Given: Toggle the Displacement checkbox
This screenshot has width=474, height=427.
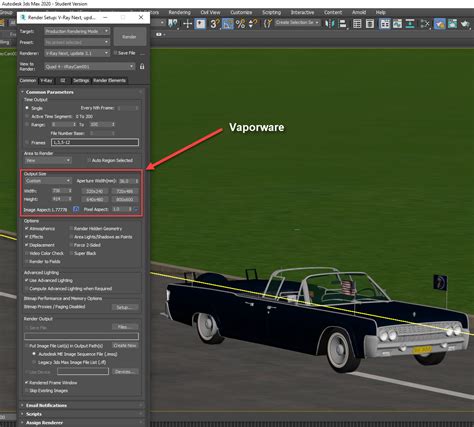Looking at the screenshot, I should click(27, 245).
